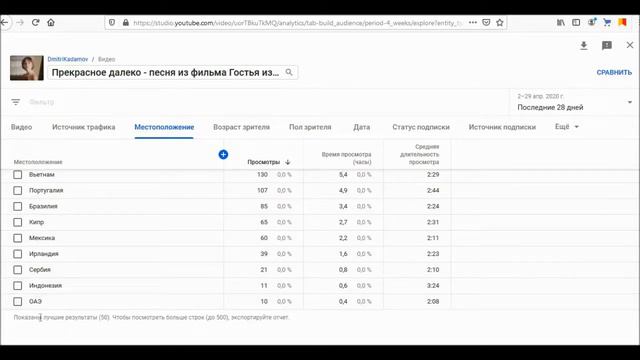Click the СРАВНИТЬ button
The height and width of the screenshot is (360, 640).
[614, 72]
